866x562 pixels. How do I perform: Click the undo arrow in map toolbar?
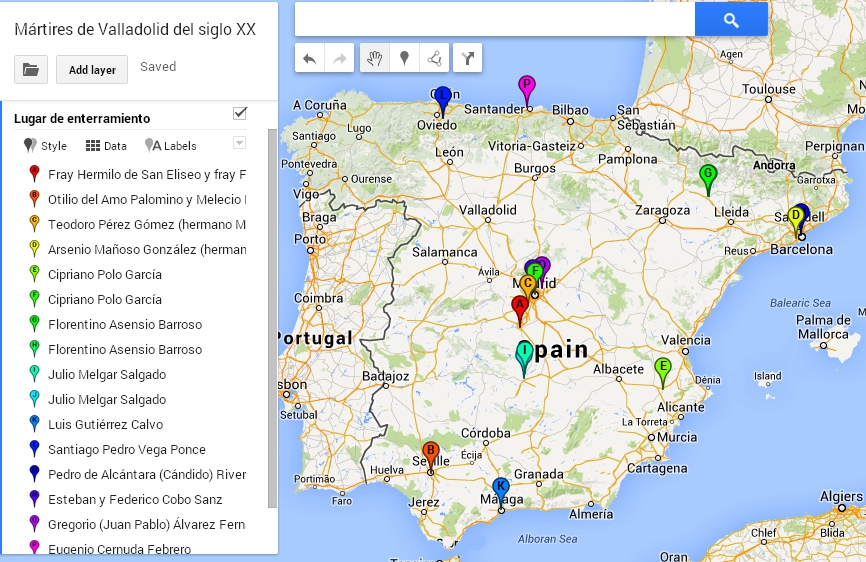pyautogui.click(x=310, y=59)
